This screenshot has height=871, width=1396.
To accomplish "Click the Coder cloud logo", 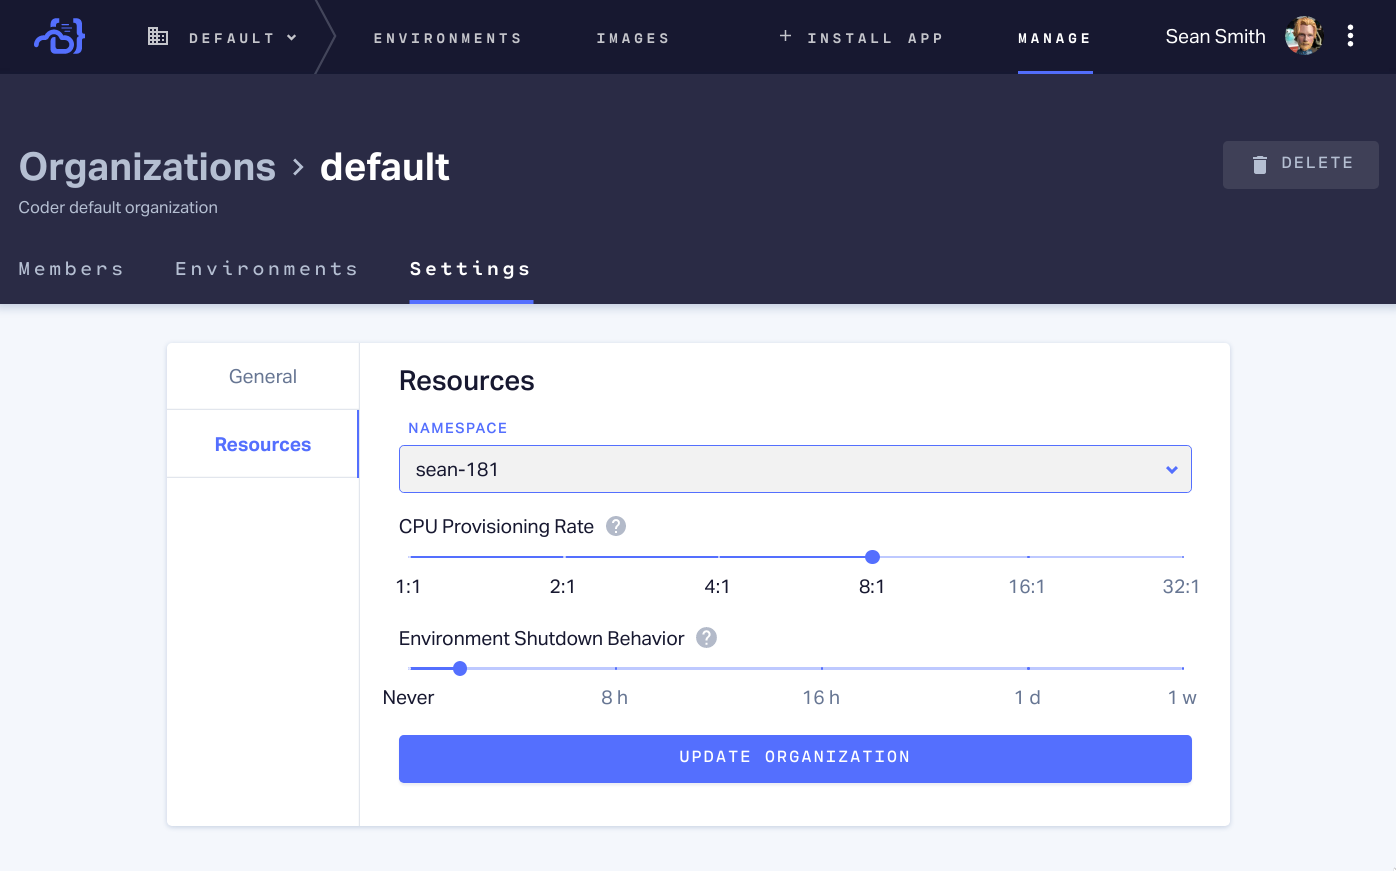I will [59, 37].
